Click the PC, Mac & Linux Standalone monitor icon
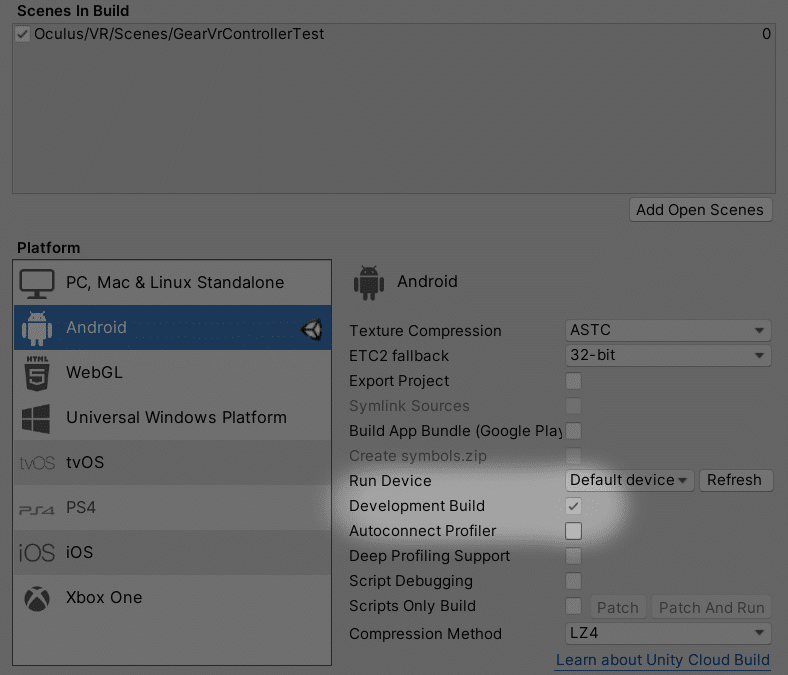This screenshot has height=675, width=788. click(37, 283)
